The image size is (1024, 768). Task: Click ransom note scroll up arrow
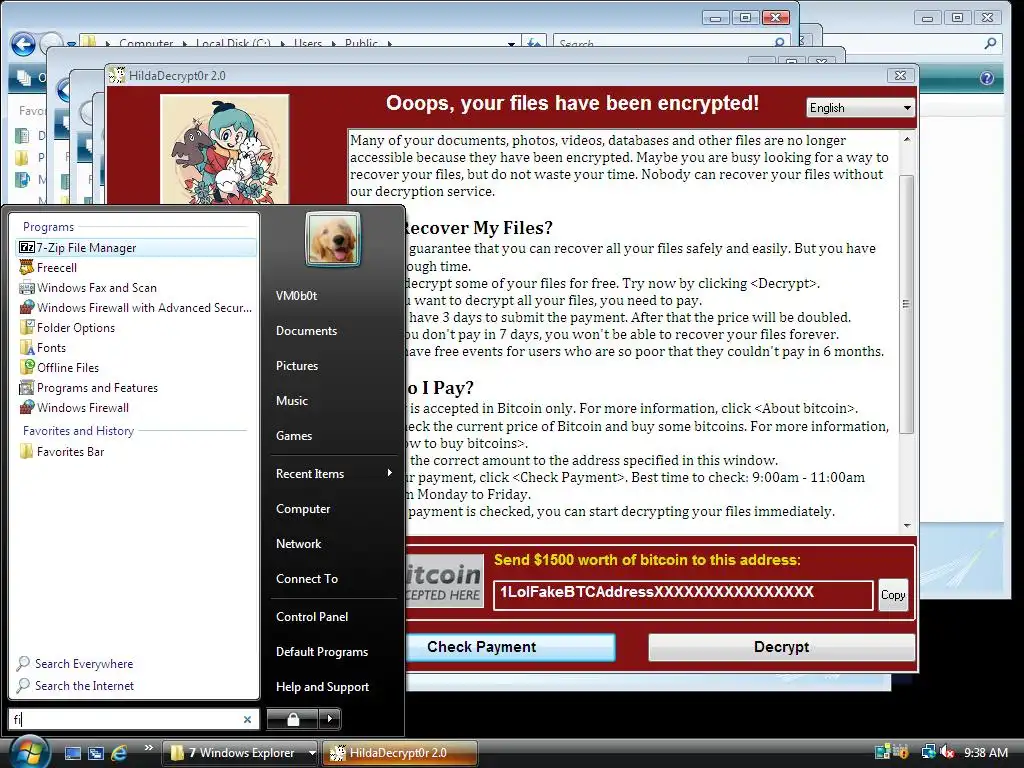pyautogui.click(x=906, y=139)
